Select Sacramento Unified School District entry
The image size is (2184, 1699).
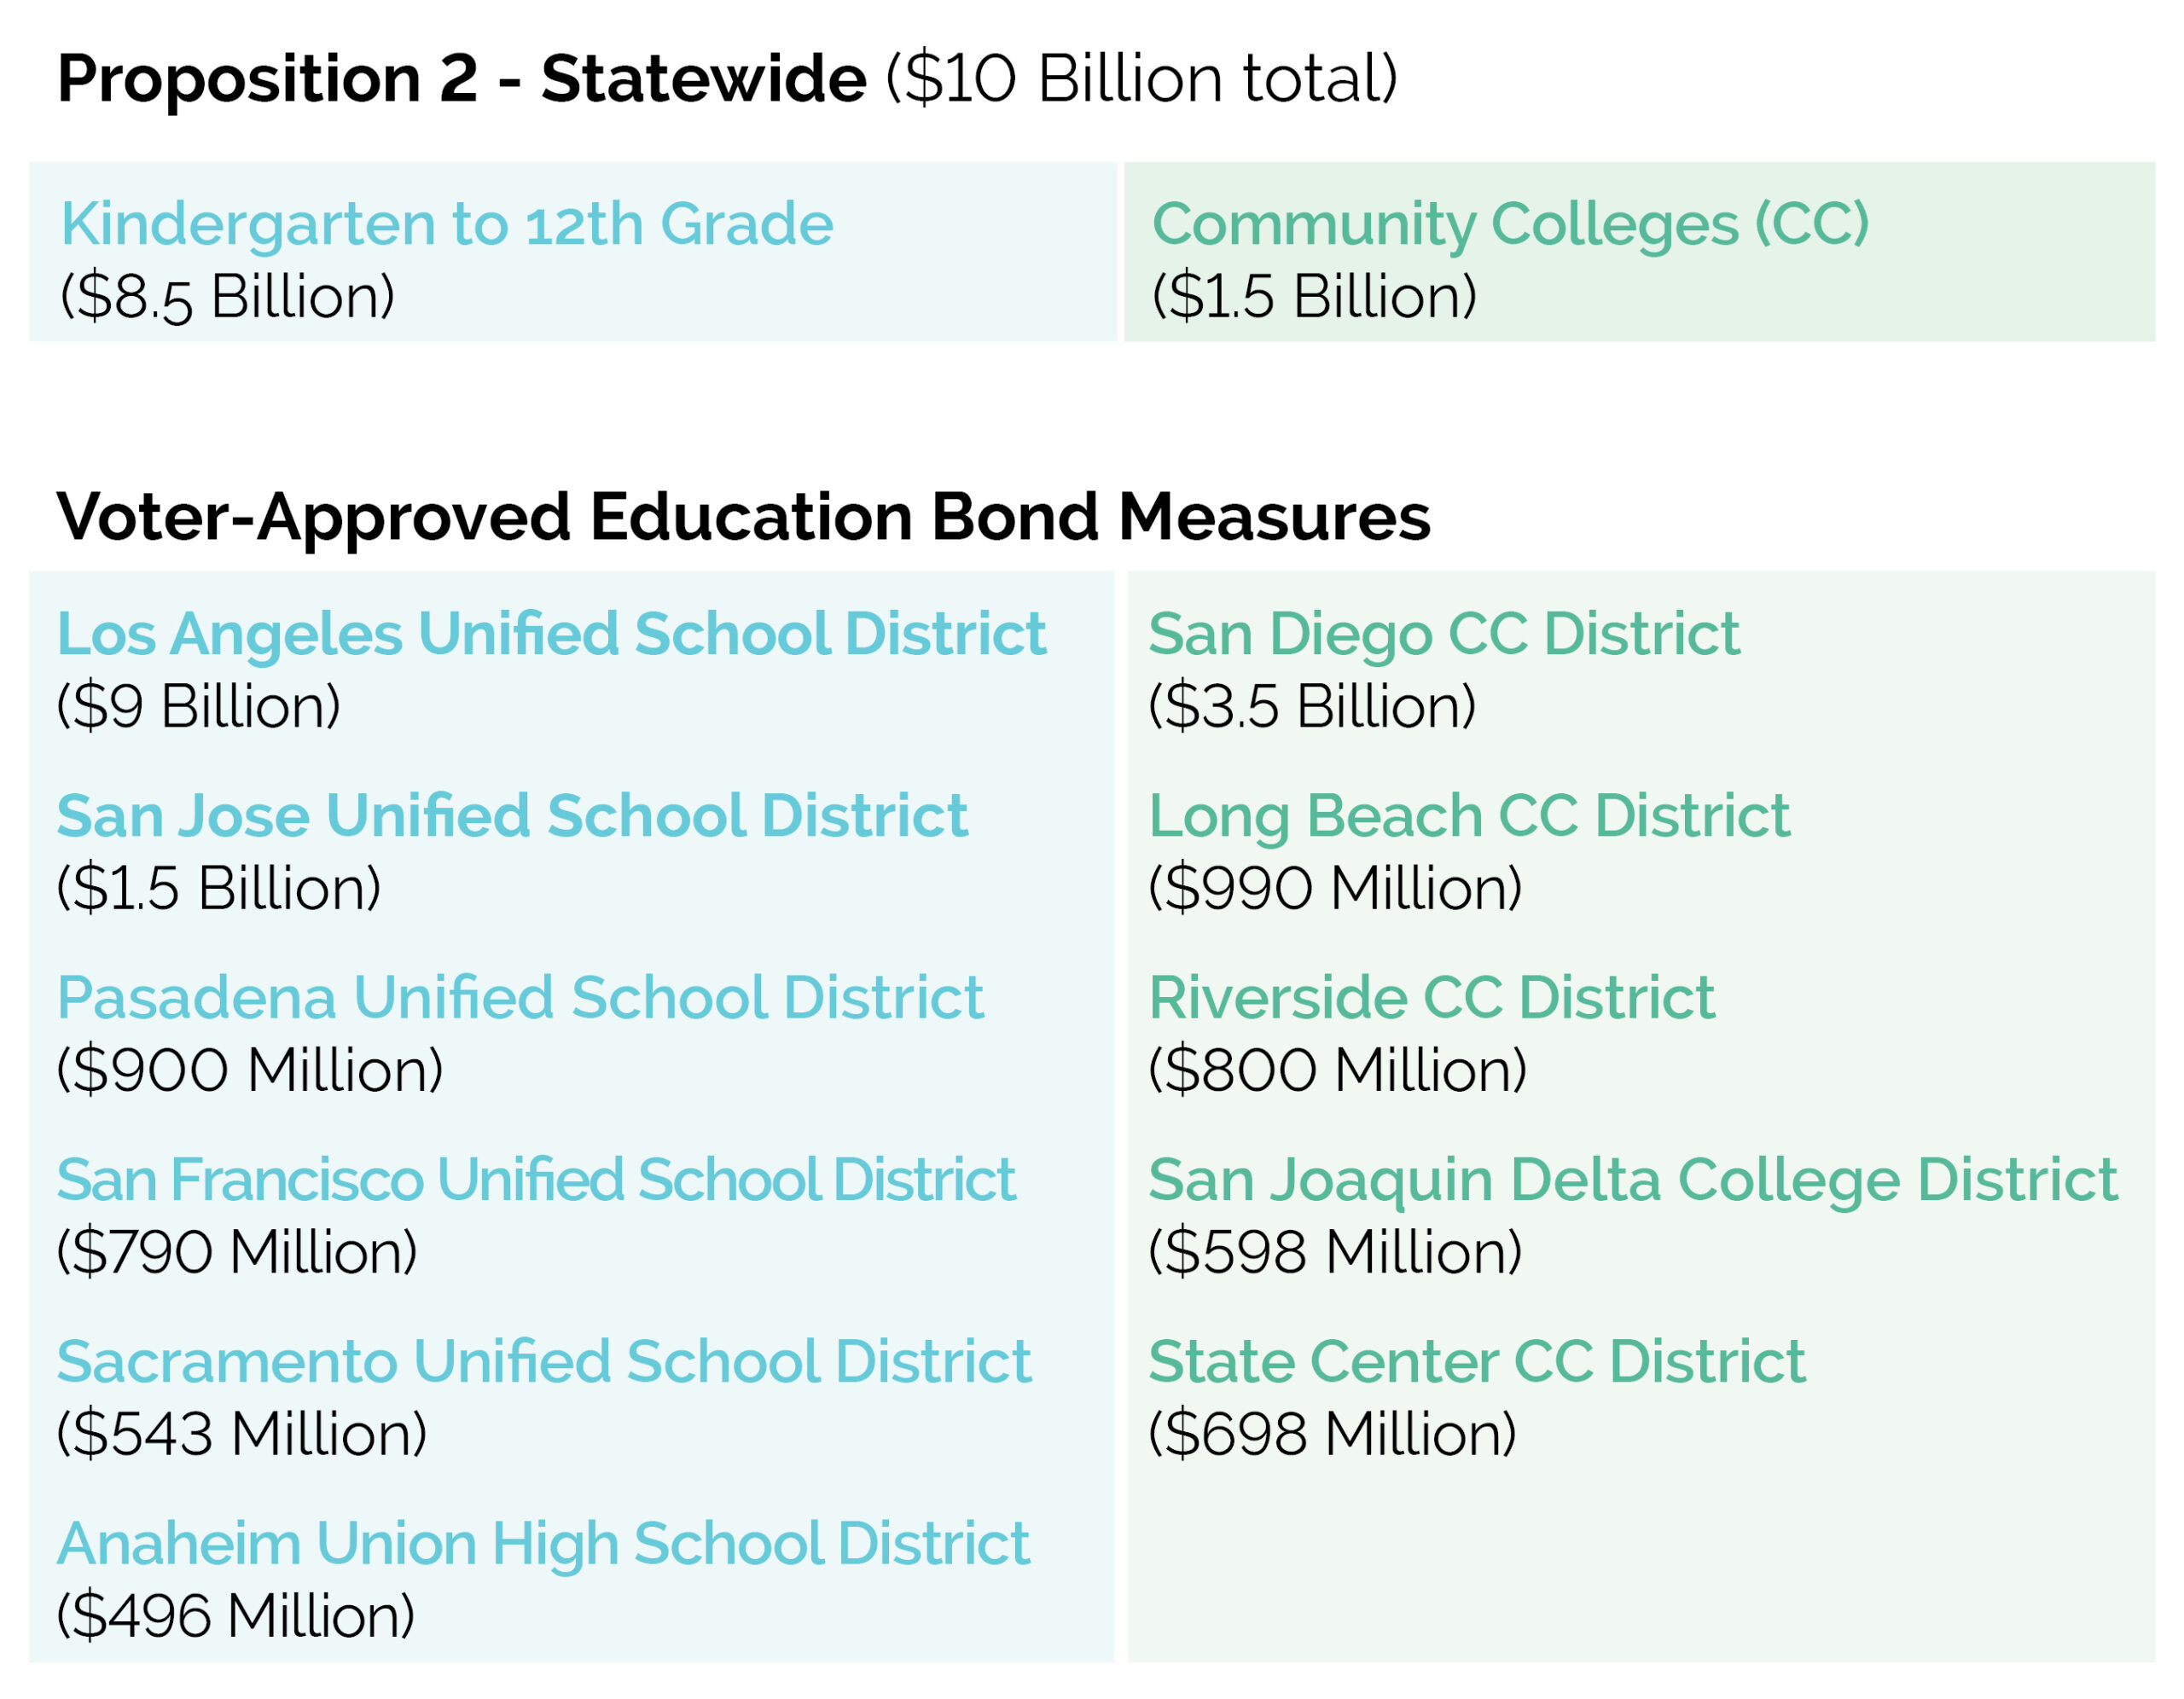point(544,1362)
